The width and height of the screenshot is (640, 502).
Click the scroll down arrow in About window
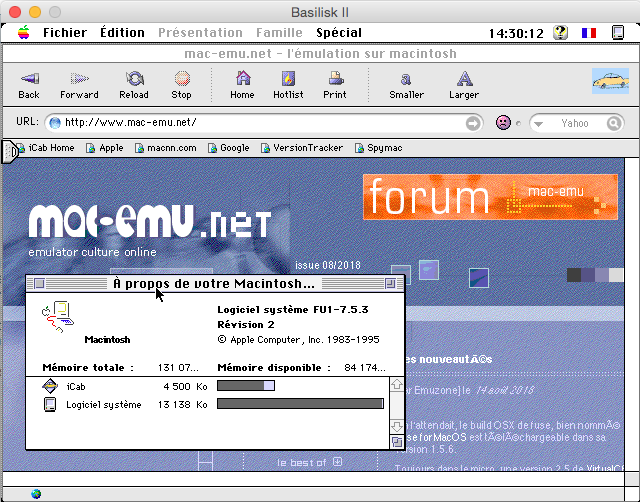click(397, 427)
